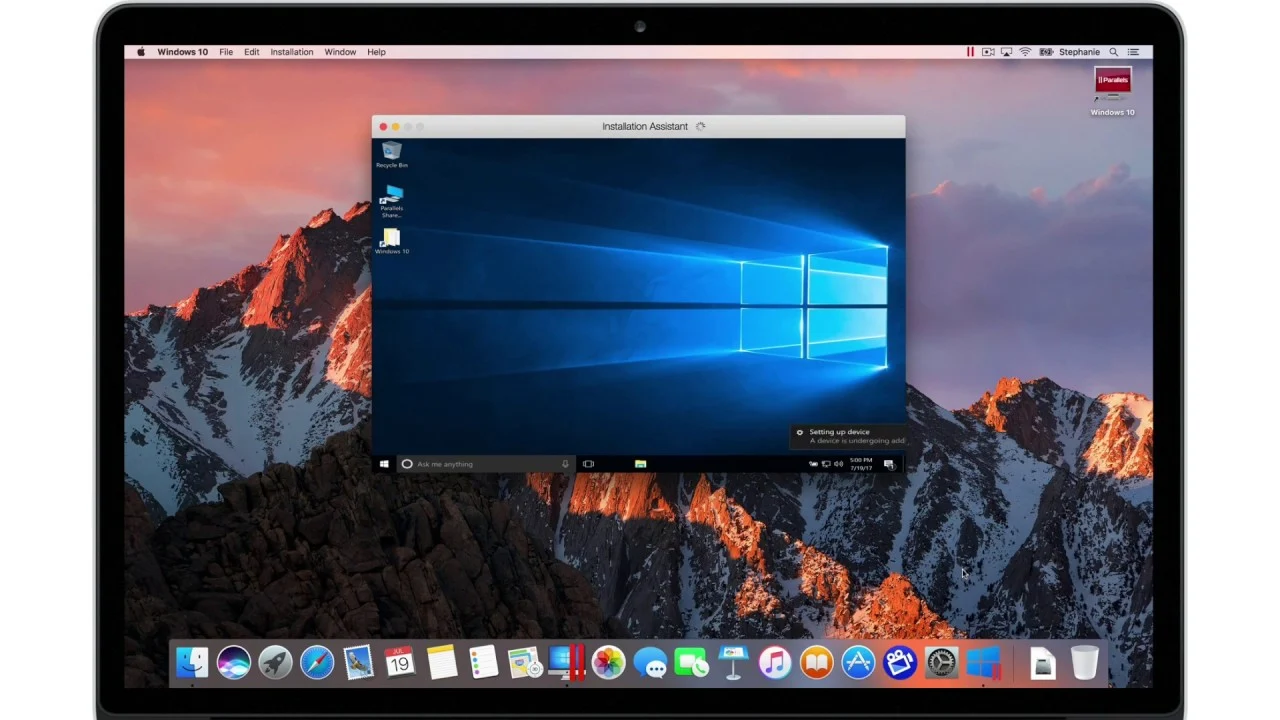Open iTunes from the Dock
This screenshot has height=720, width=1280.
pyautogui.click(x=774, y=662)
